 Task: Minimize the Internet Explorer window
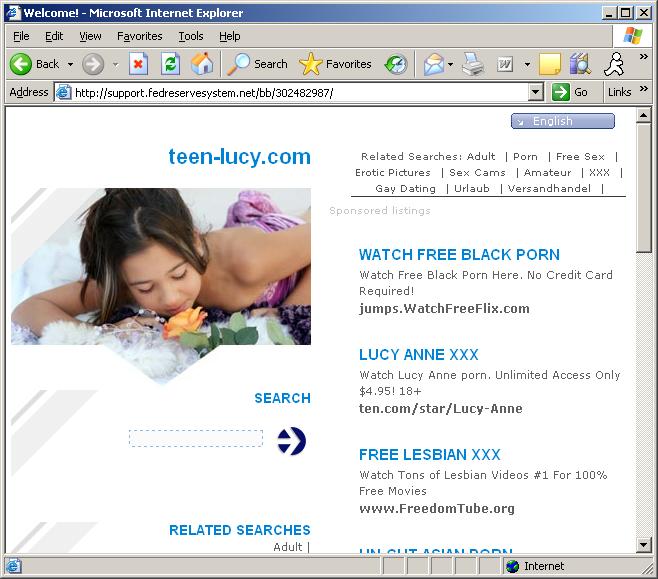click(609, 13)
